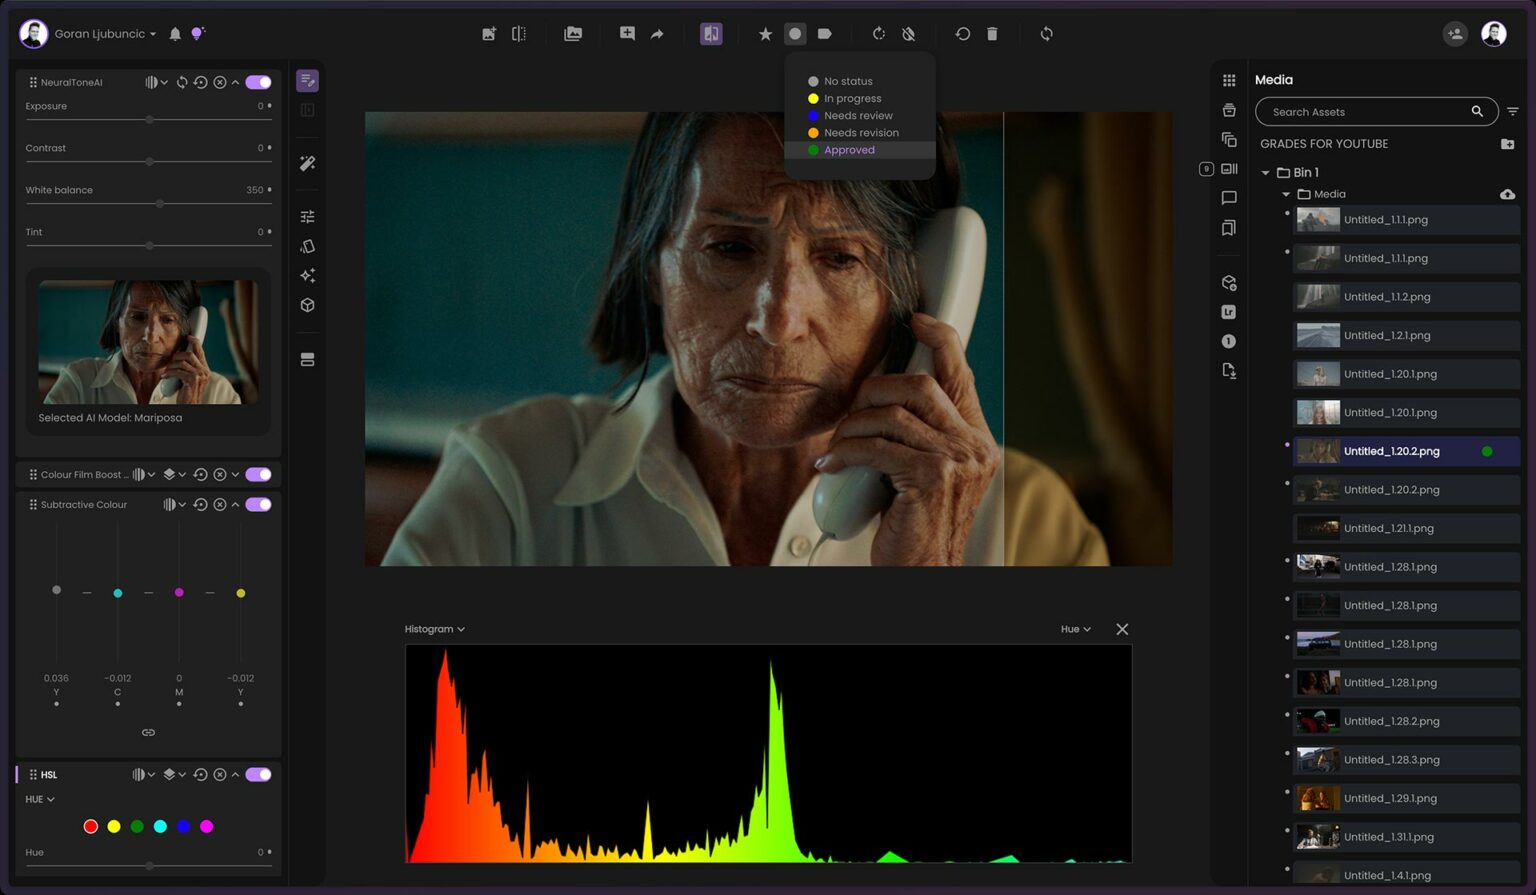Open the tag labeling tool in the toolbar
Screen dimensions: 1536x895
824,33
